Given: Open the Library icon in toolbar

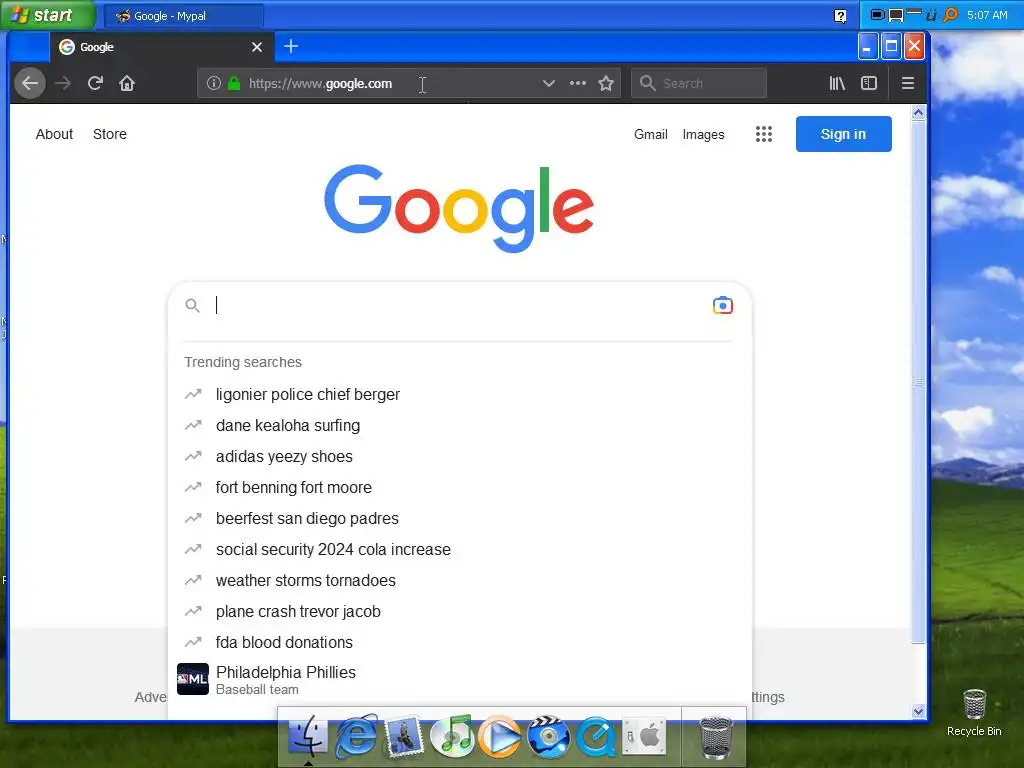Looking at the screenshot, I should pyautogui.click(x=837, y=83).
